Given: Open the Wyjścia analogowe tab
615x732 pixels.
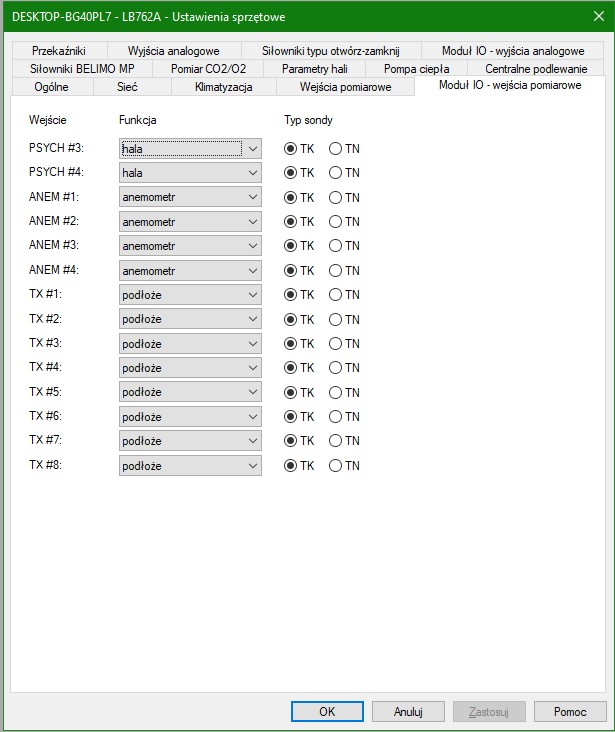Looking at the screenshot, I should coord(173,50).
